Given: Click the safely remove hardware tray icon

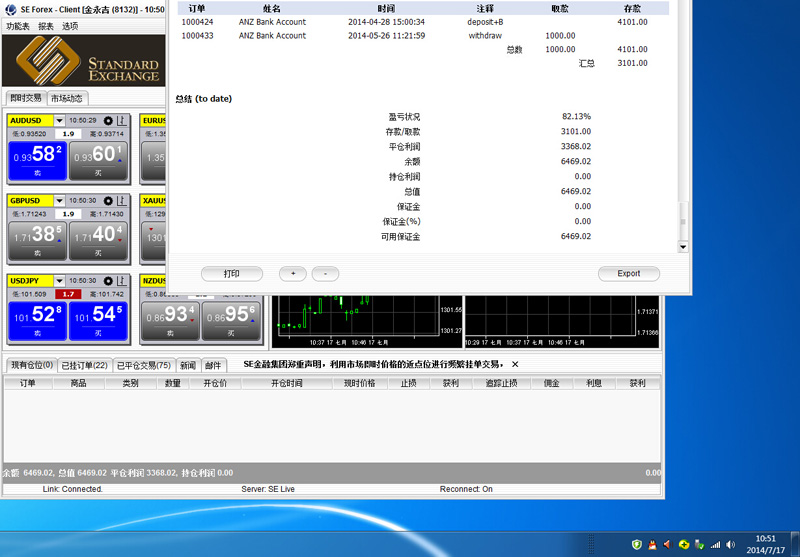Looking at the screenshot, I should tap(699, 544).
